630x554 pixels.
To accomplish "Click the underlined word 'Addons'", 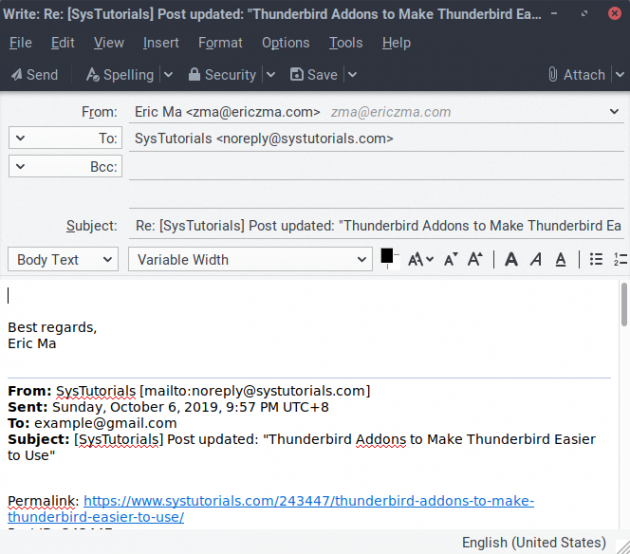I will (x=380, y=440).
